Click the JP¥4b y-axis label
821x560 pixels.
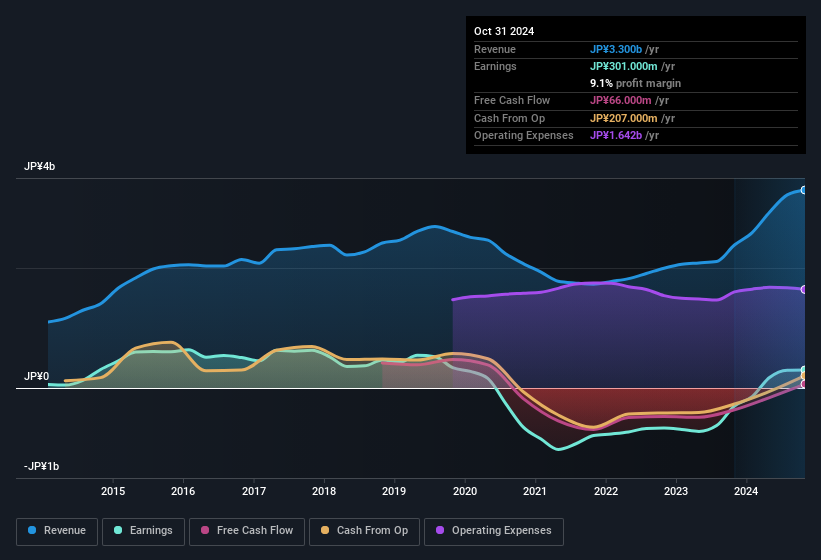[x=39, y=166]
